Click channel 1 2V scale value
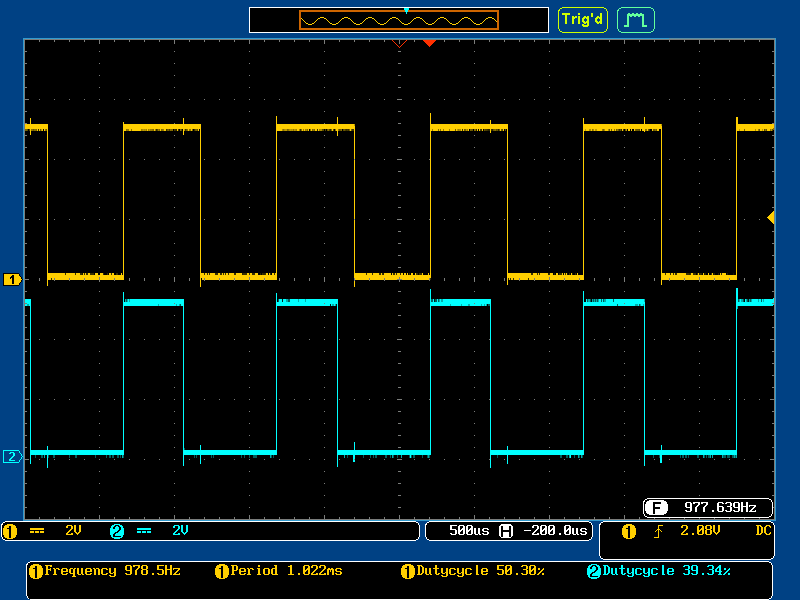Screen dimensions: 800x600 (73, 531)
